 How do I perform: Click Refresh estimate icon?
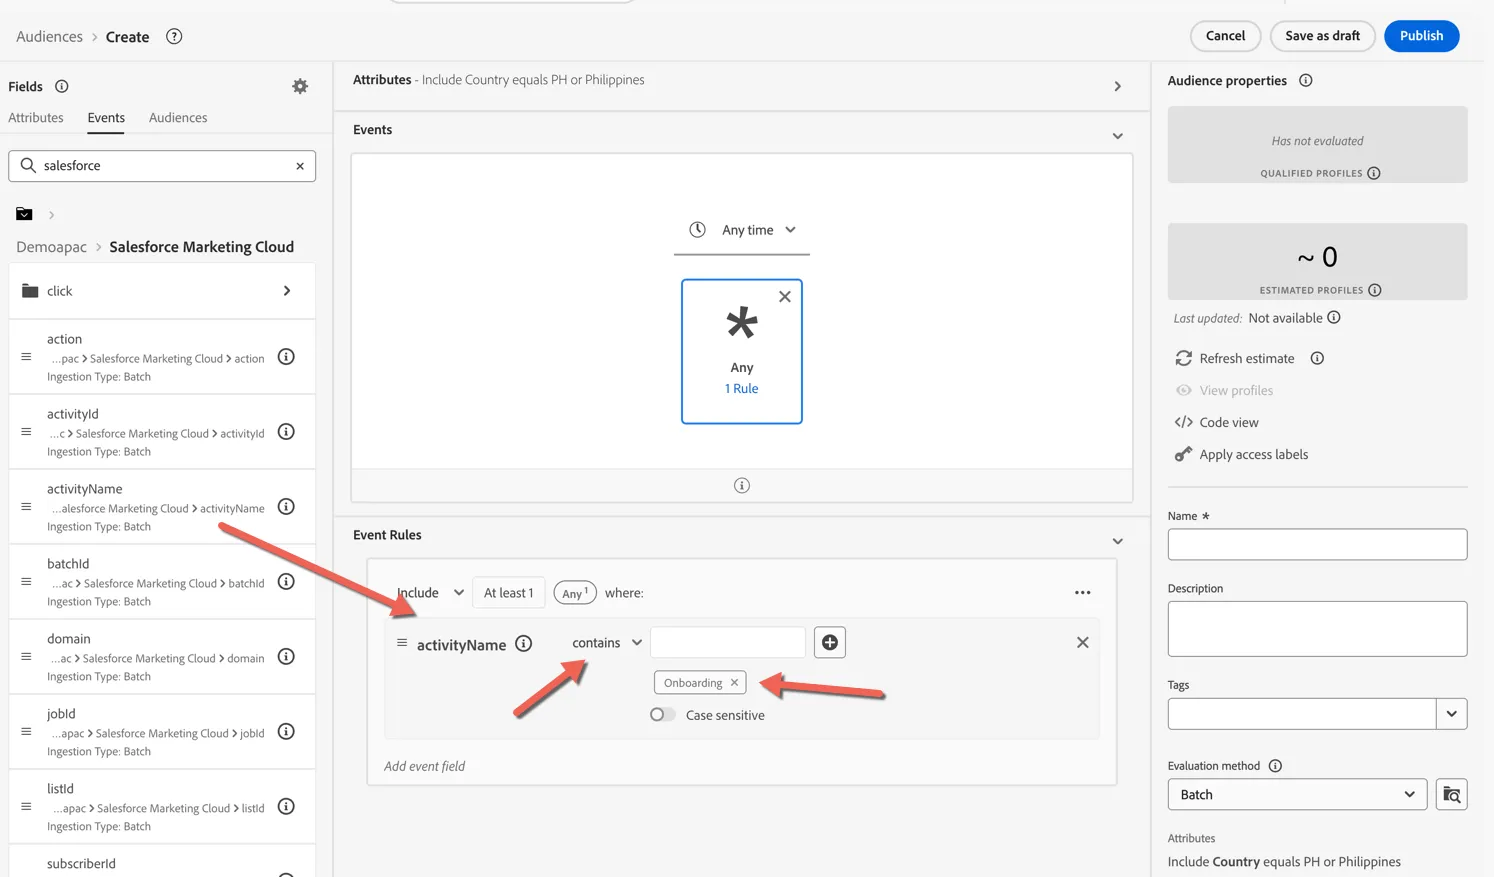(1184, 358)
